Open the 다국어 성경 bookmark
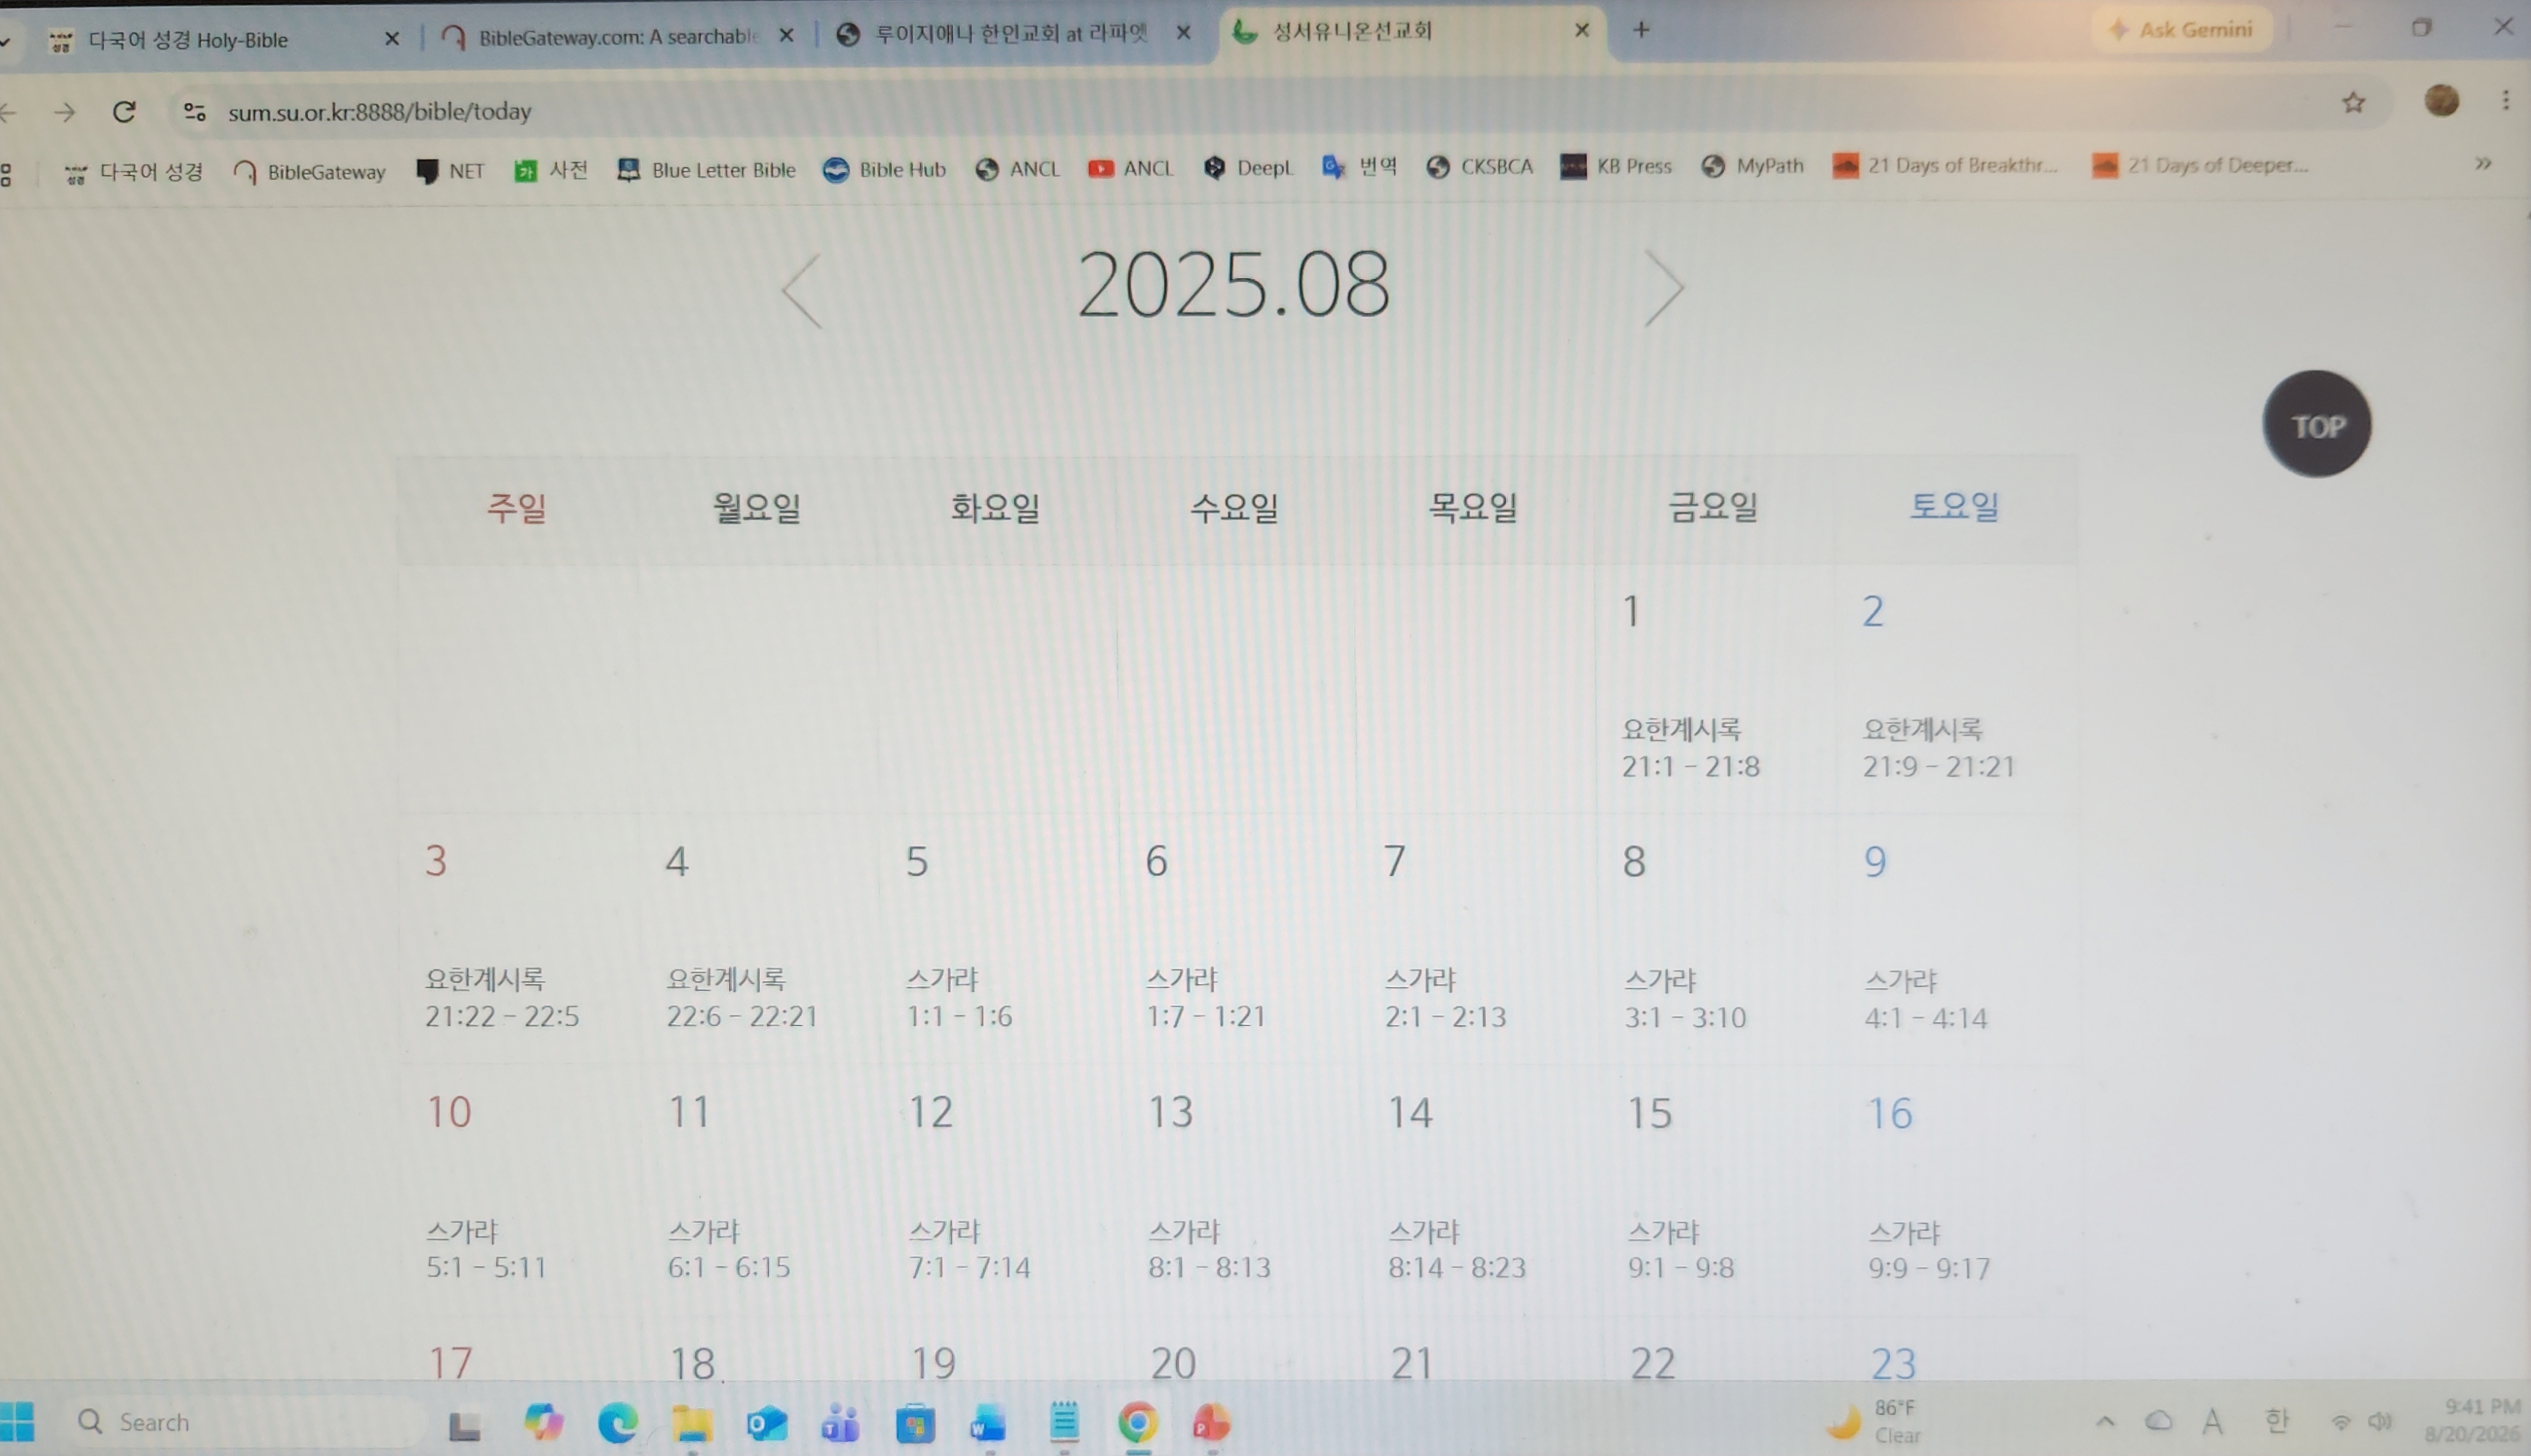 pyautogui.click(x=133, y=172)
